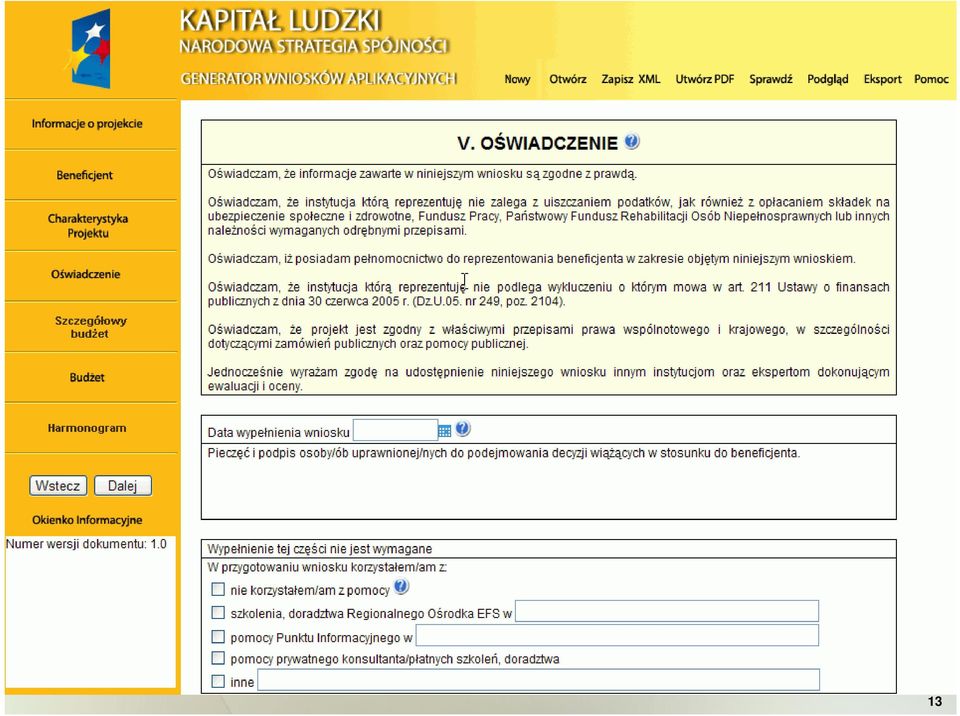Open Podgląd in top menu

tap(828, 79)
